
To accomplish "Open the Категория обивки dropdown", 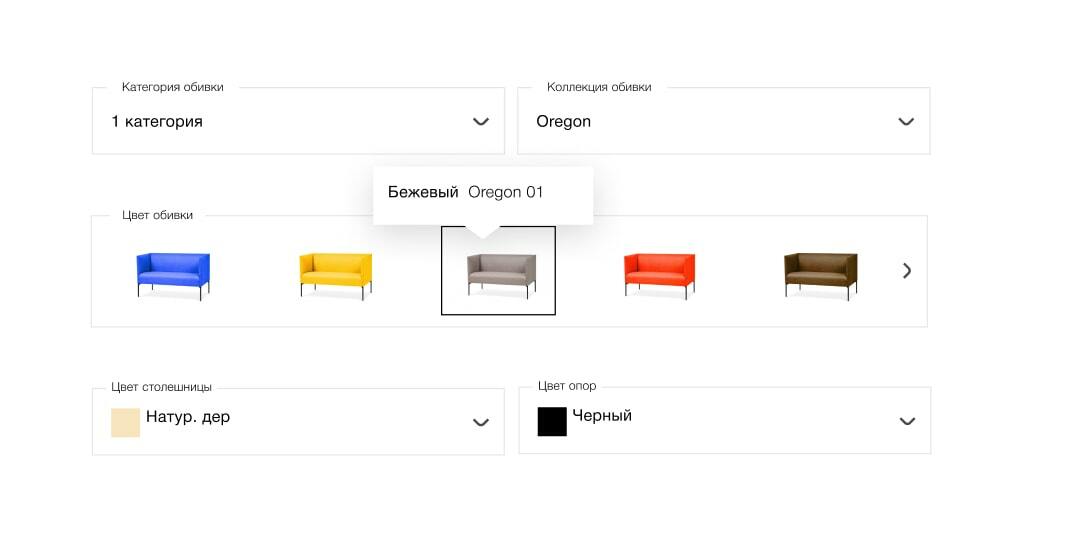I will pos(299,121).
